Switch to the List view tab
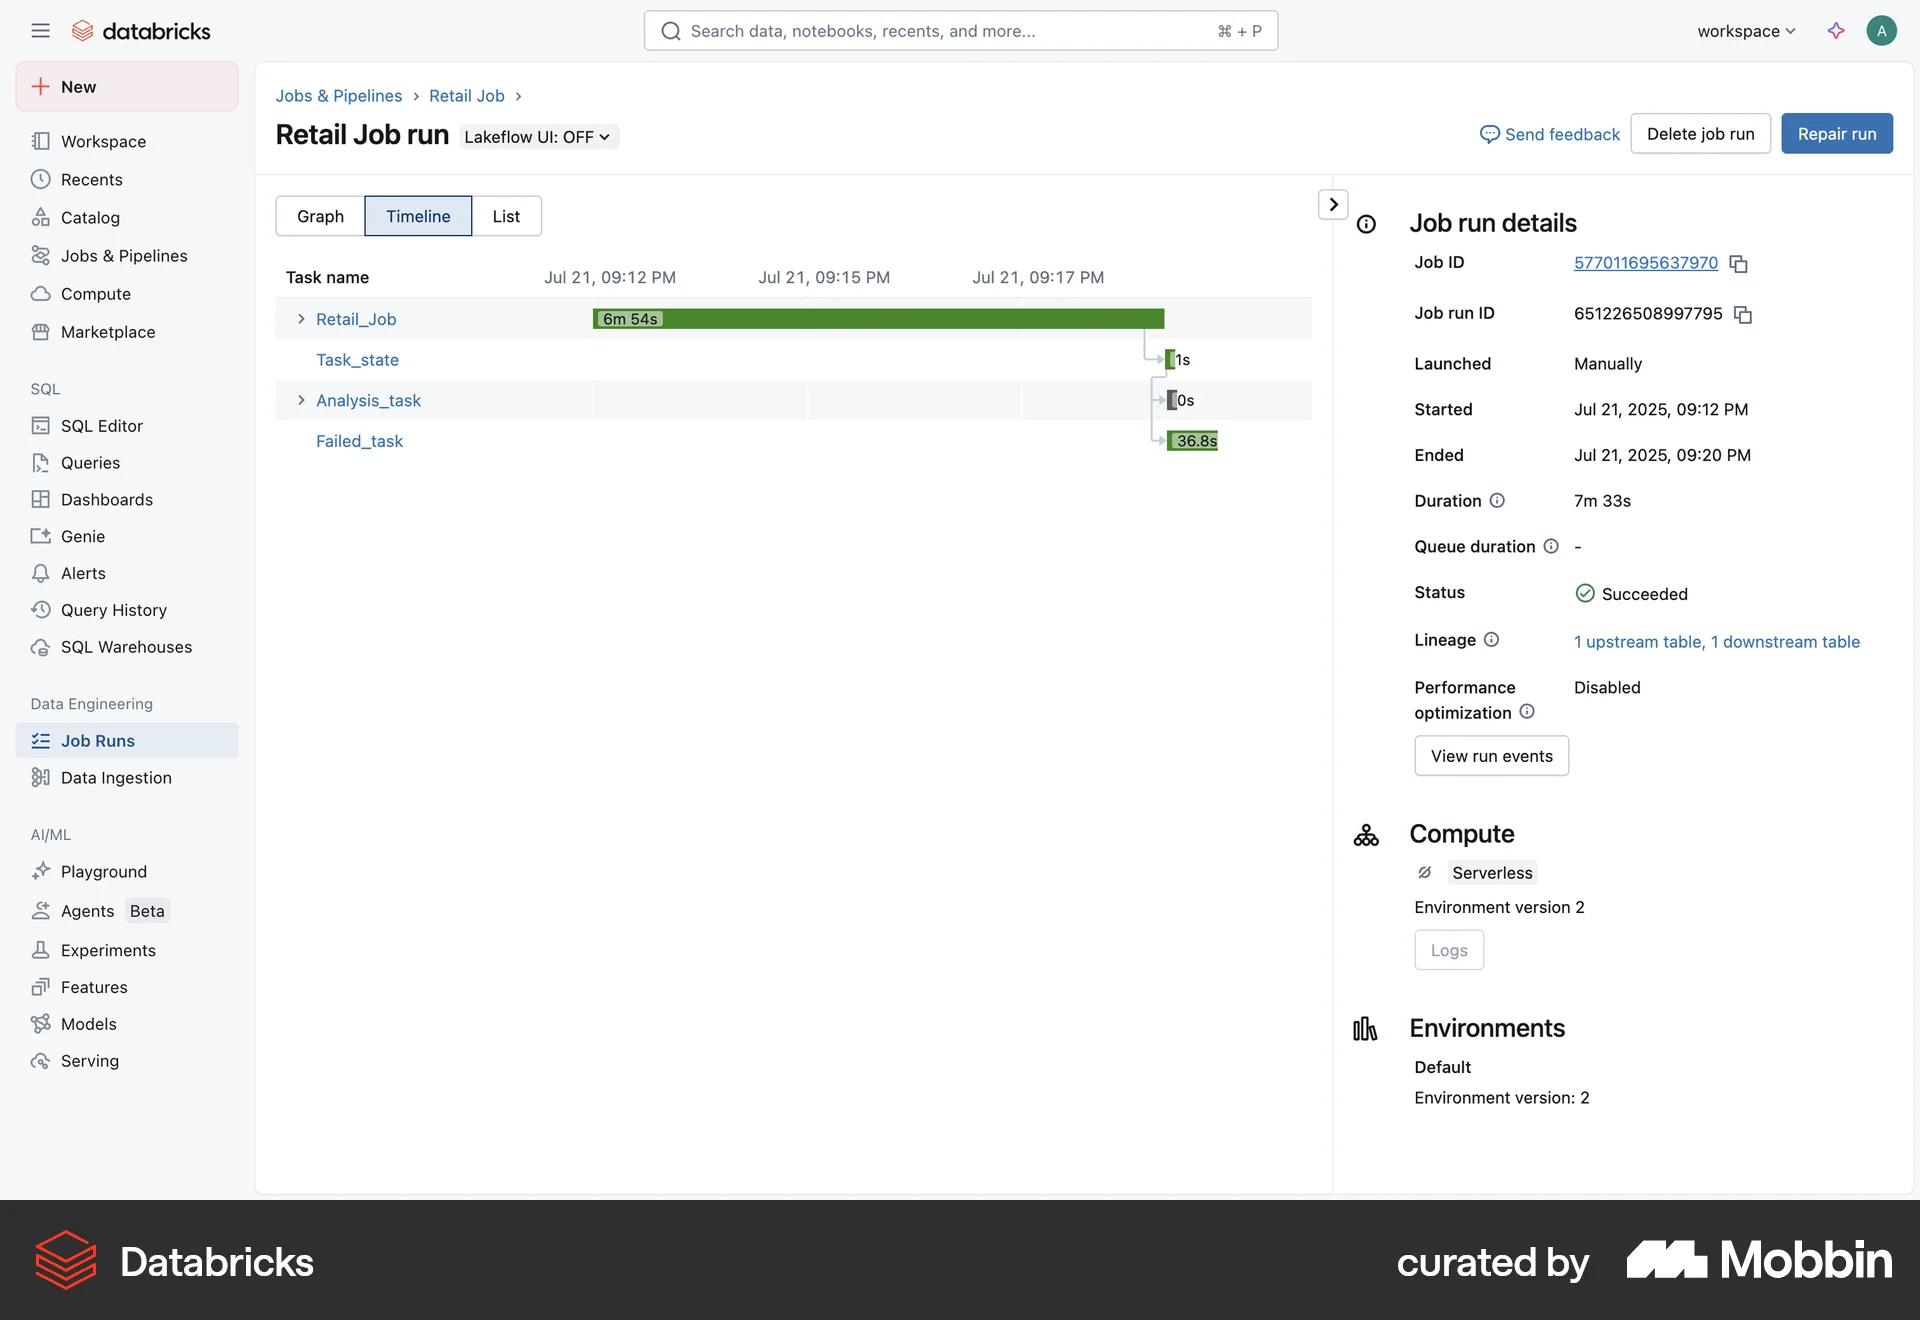The image size is (1920, 1320). (506, 216)
